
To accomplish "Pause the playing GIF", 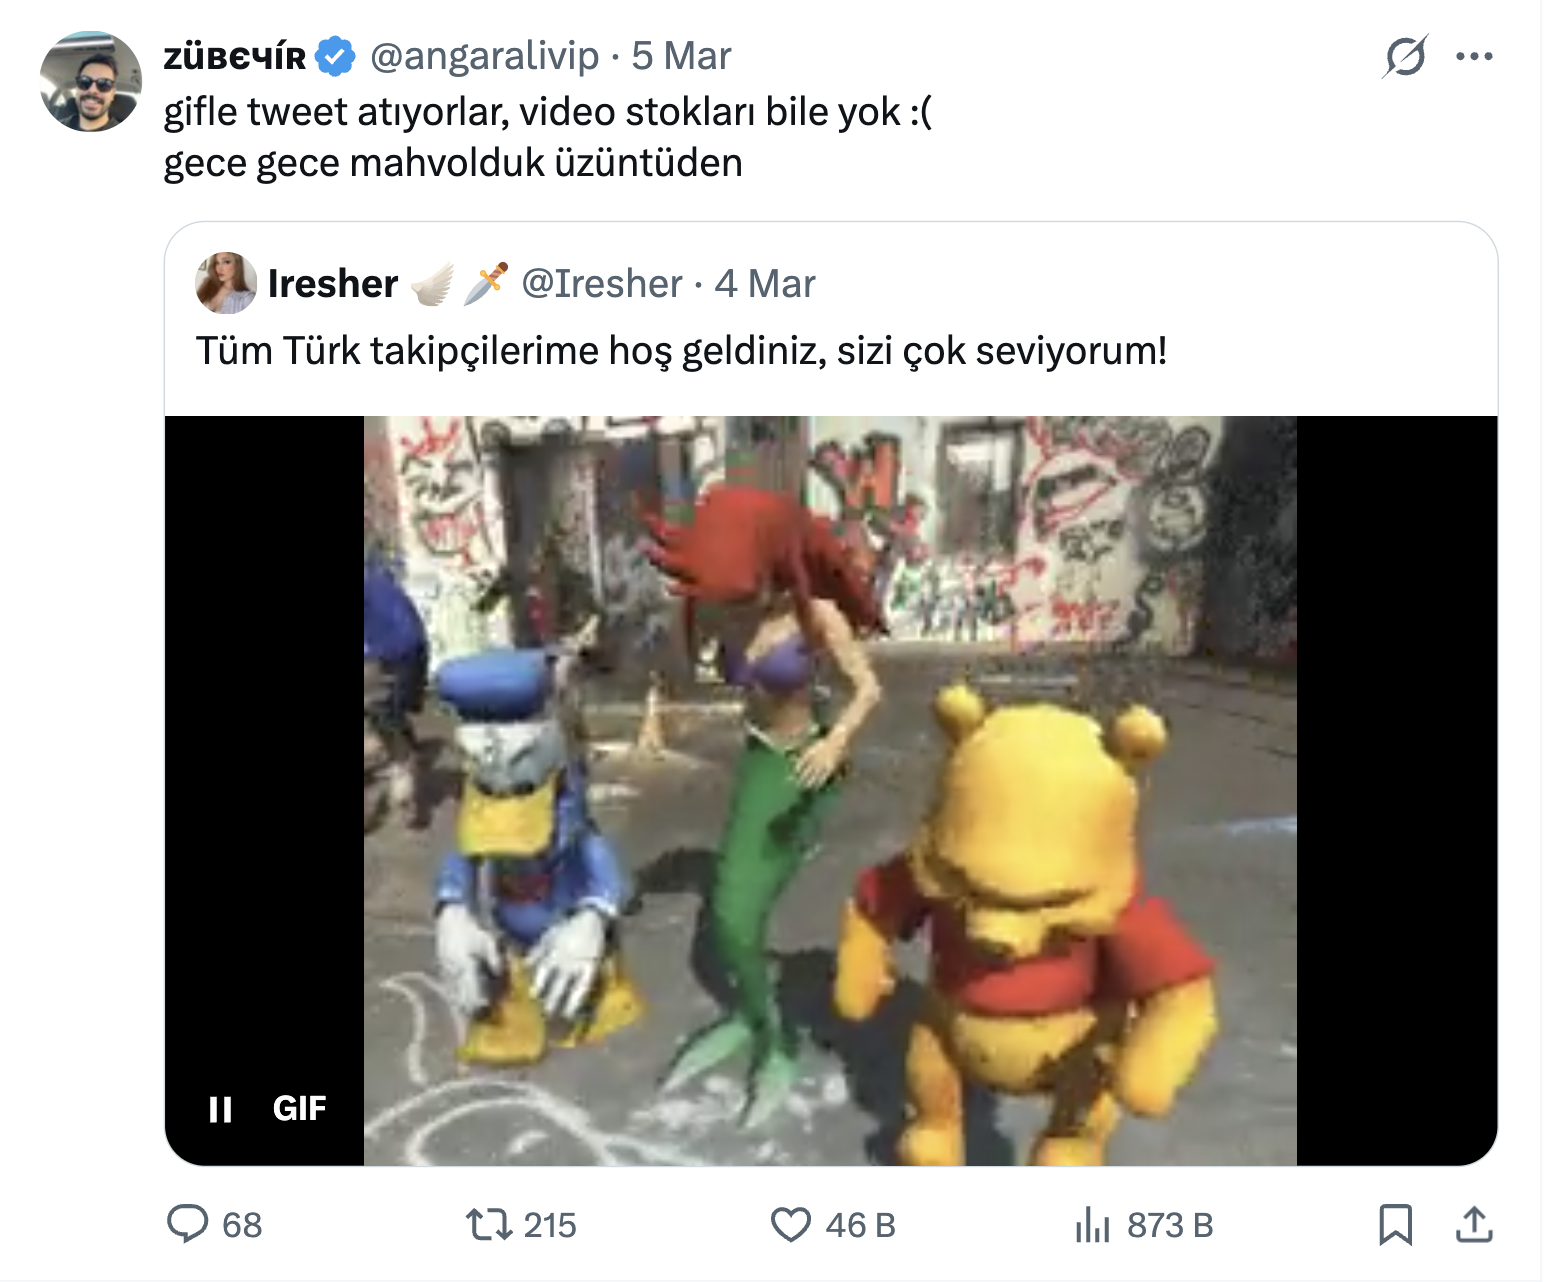I will pos(220,1109).
